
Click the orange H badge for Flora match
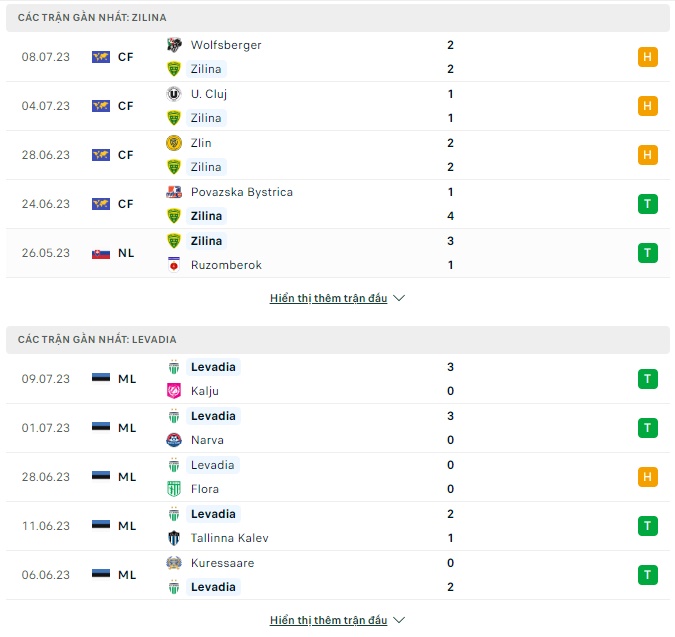tap(647, 477)
